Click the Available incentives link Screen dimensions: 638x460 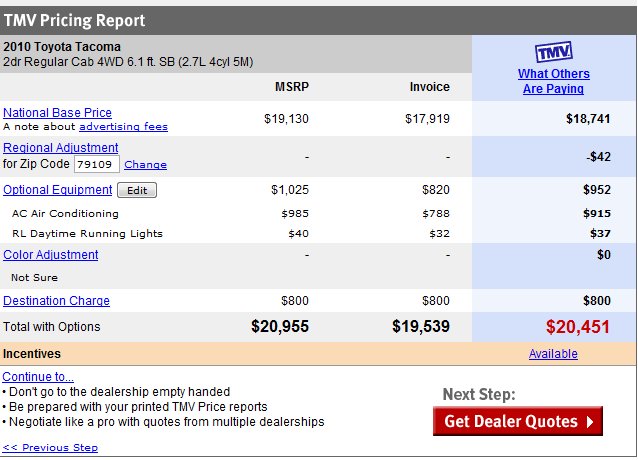(553, 354)
